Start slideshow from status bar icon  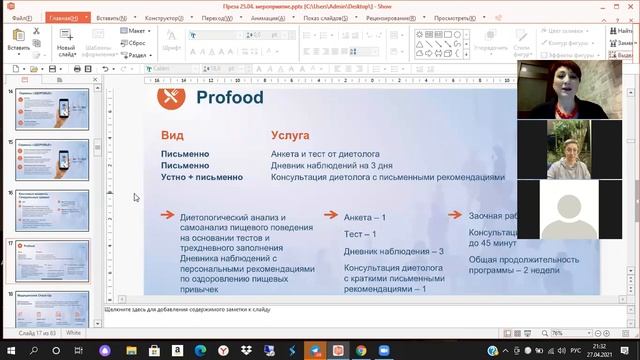pos(527,333)
